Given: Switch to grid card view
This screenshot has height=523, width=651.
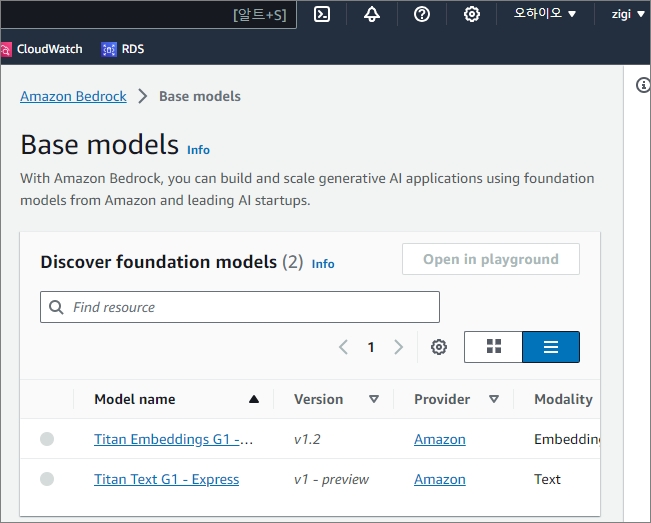Looking at the screenshot, I should [494, 347].
